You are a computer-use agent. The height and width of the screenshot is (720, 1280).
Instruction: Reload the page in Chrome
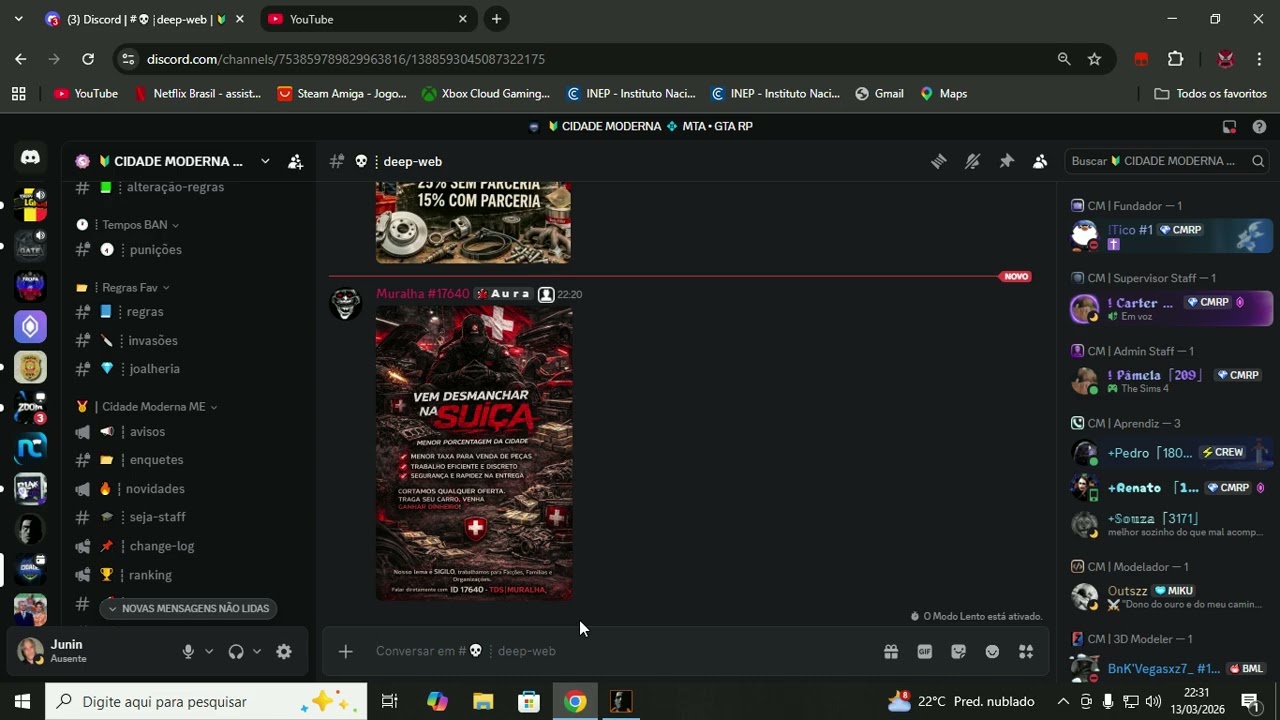[x=88, y=59]
